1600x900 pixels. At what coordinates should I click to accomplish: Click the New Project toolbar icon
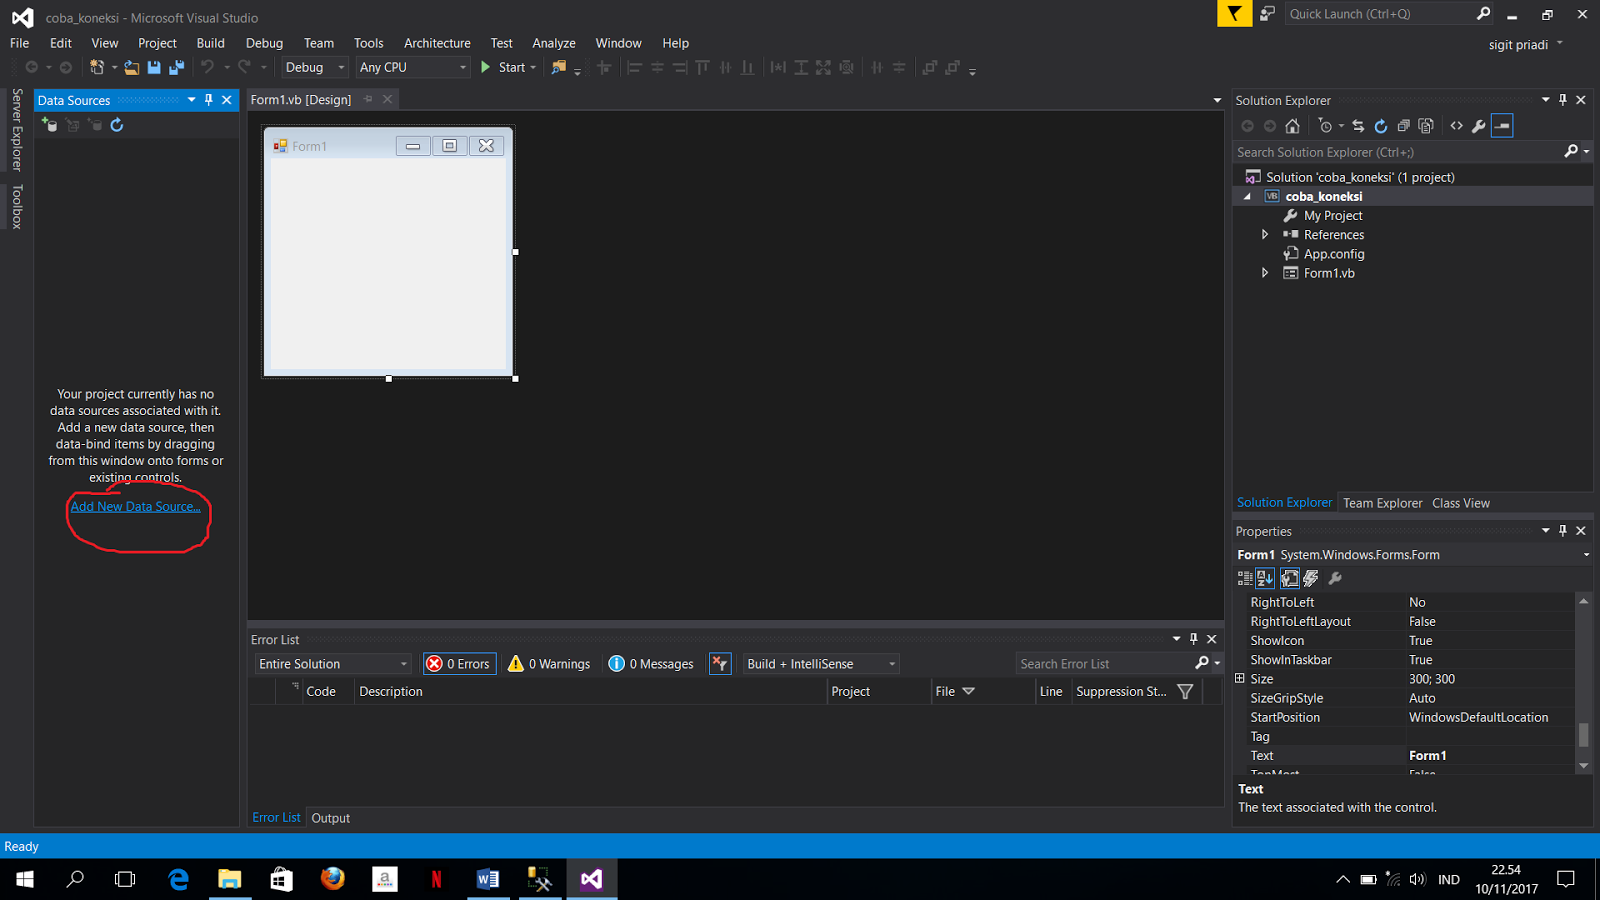pyautogui.click(x=97, y=67)
